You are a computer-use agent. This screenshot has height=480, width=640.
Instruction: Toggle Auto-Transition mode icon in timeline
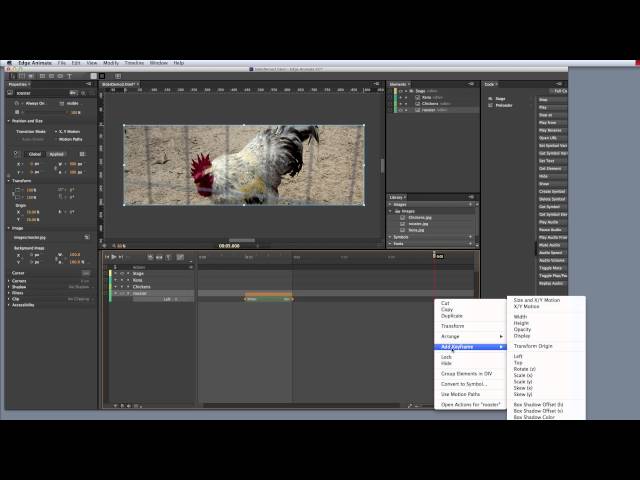click(159, 257)
